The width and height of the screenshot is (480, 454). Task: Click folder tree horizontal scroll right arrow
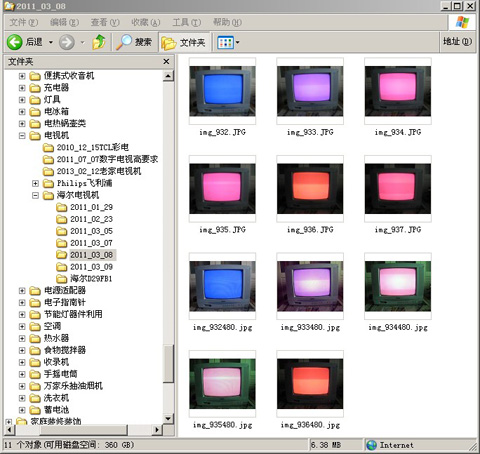point(156,430)
